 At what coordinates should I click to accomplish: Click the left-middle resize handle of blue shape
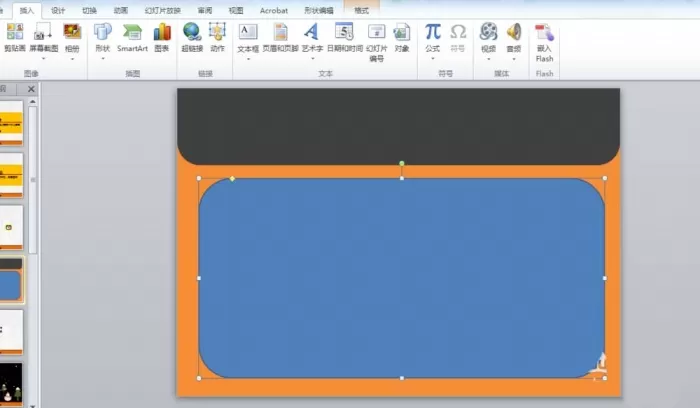pyautogui.click(x=199, y=278)
